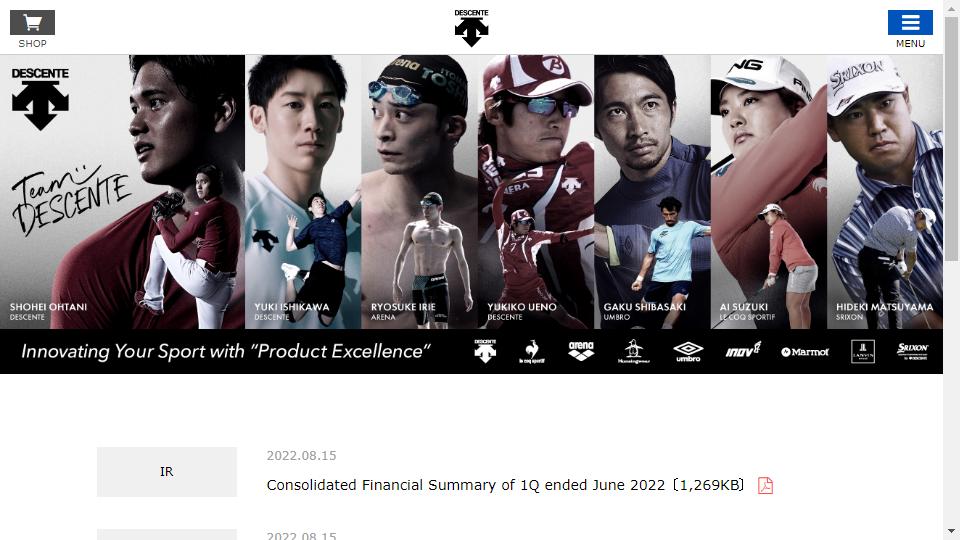Select the le coq sportif rooster logo

pos(531,352)
